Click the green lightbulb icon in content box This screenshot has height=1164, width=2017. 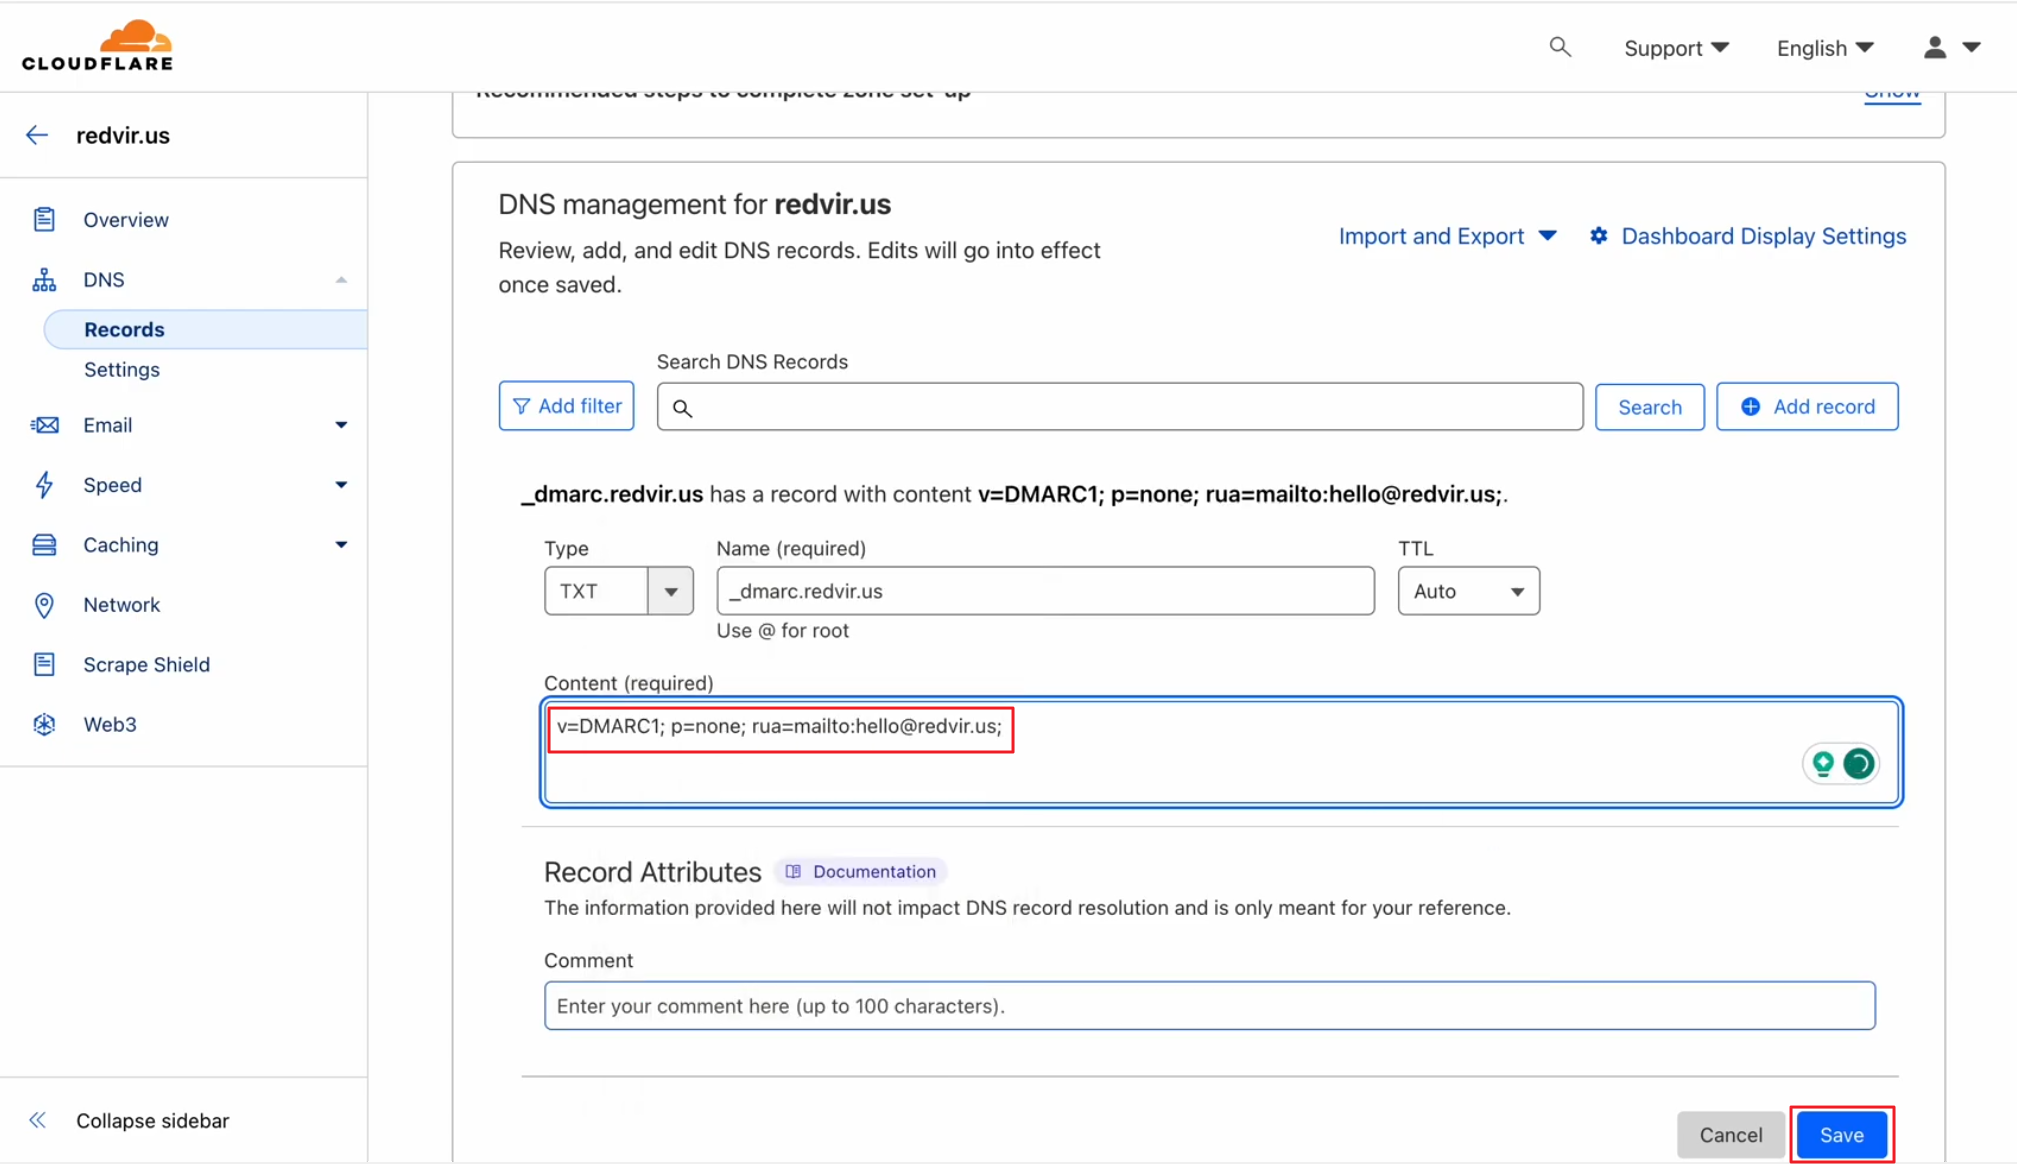point(1822,763)
